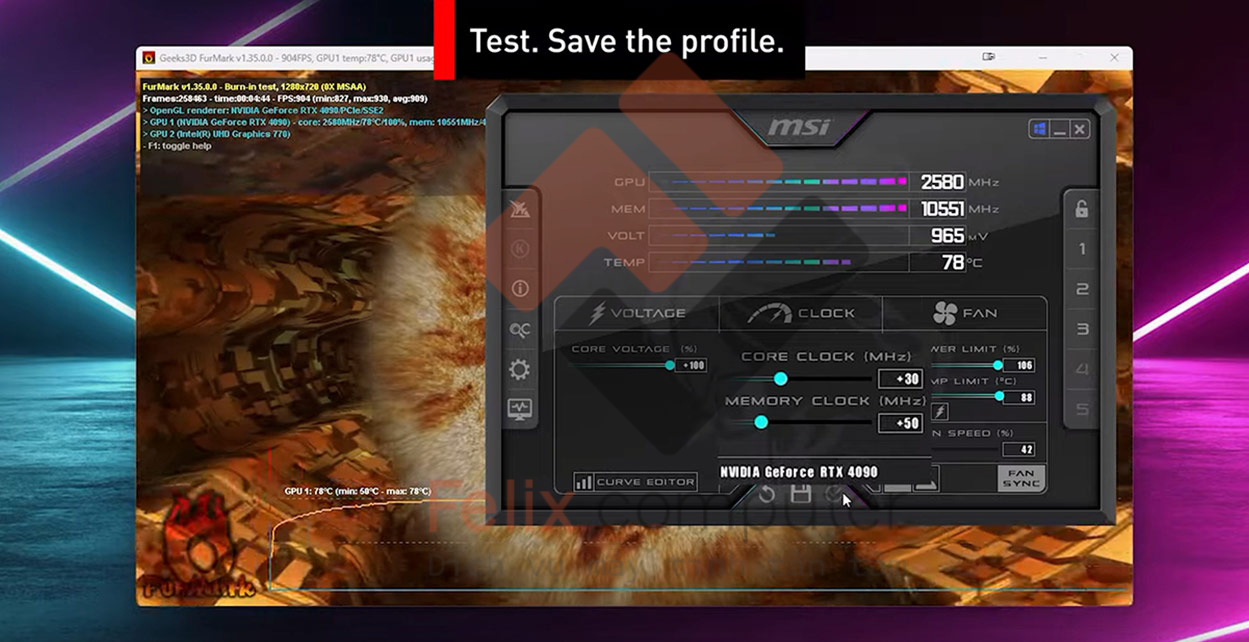This screenshot has height=642, width=1249.
Task: Toggle the lightning link icon under temp limit
Action: pos(940,412)
